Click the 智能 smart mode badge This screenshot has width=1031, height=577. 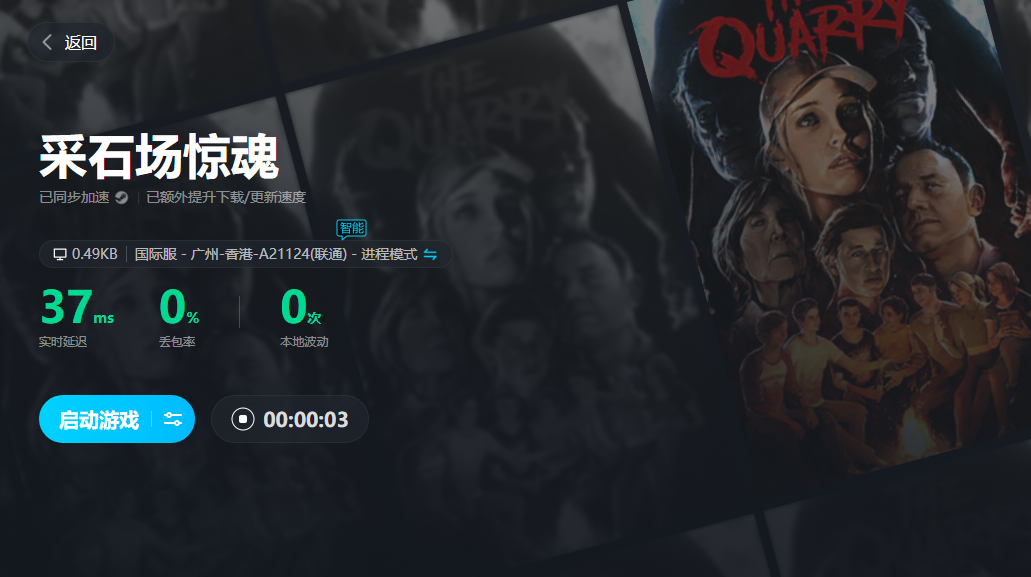click(352, 229)
